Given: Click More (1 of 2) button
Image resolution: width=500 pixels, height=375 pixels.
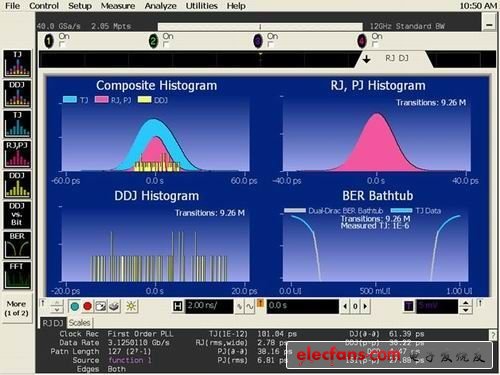Looking at the screenshot, I should point(17,308).
